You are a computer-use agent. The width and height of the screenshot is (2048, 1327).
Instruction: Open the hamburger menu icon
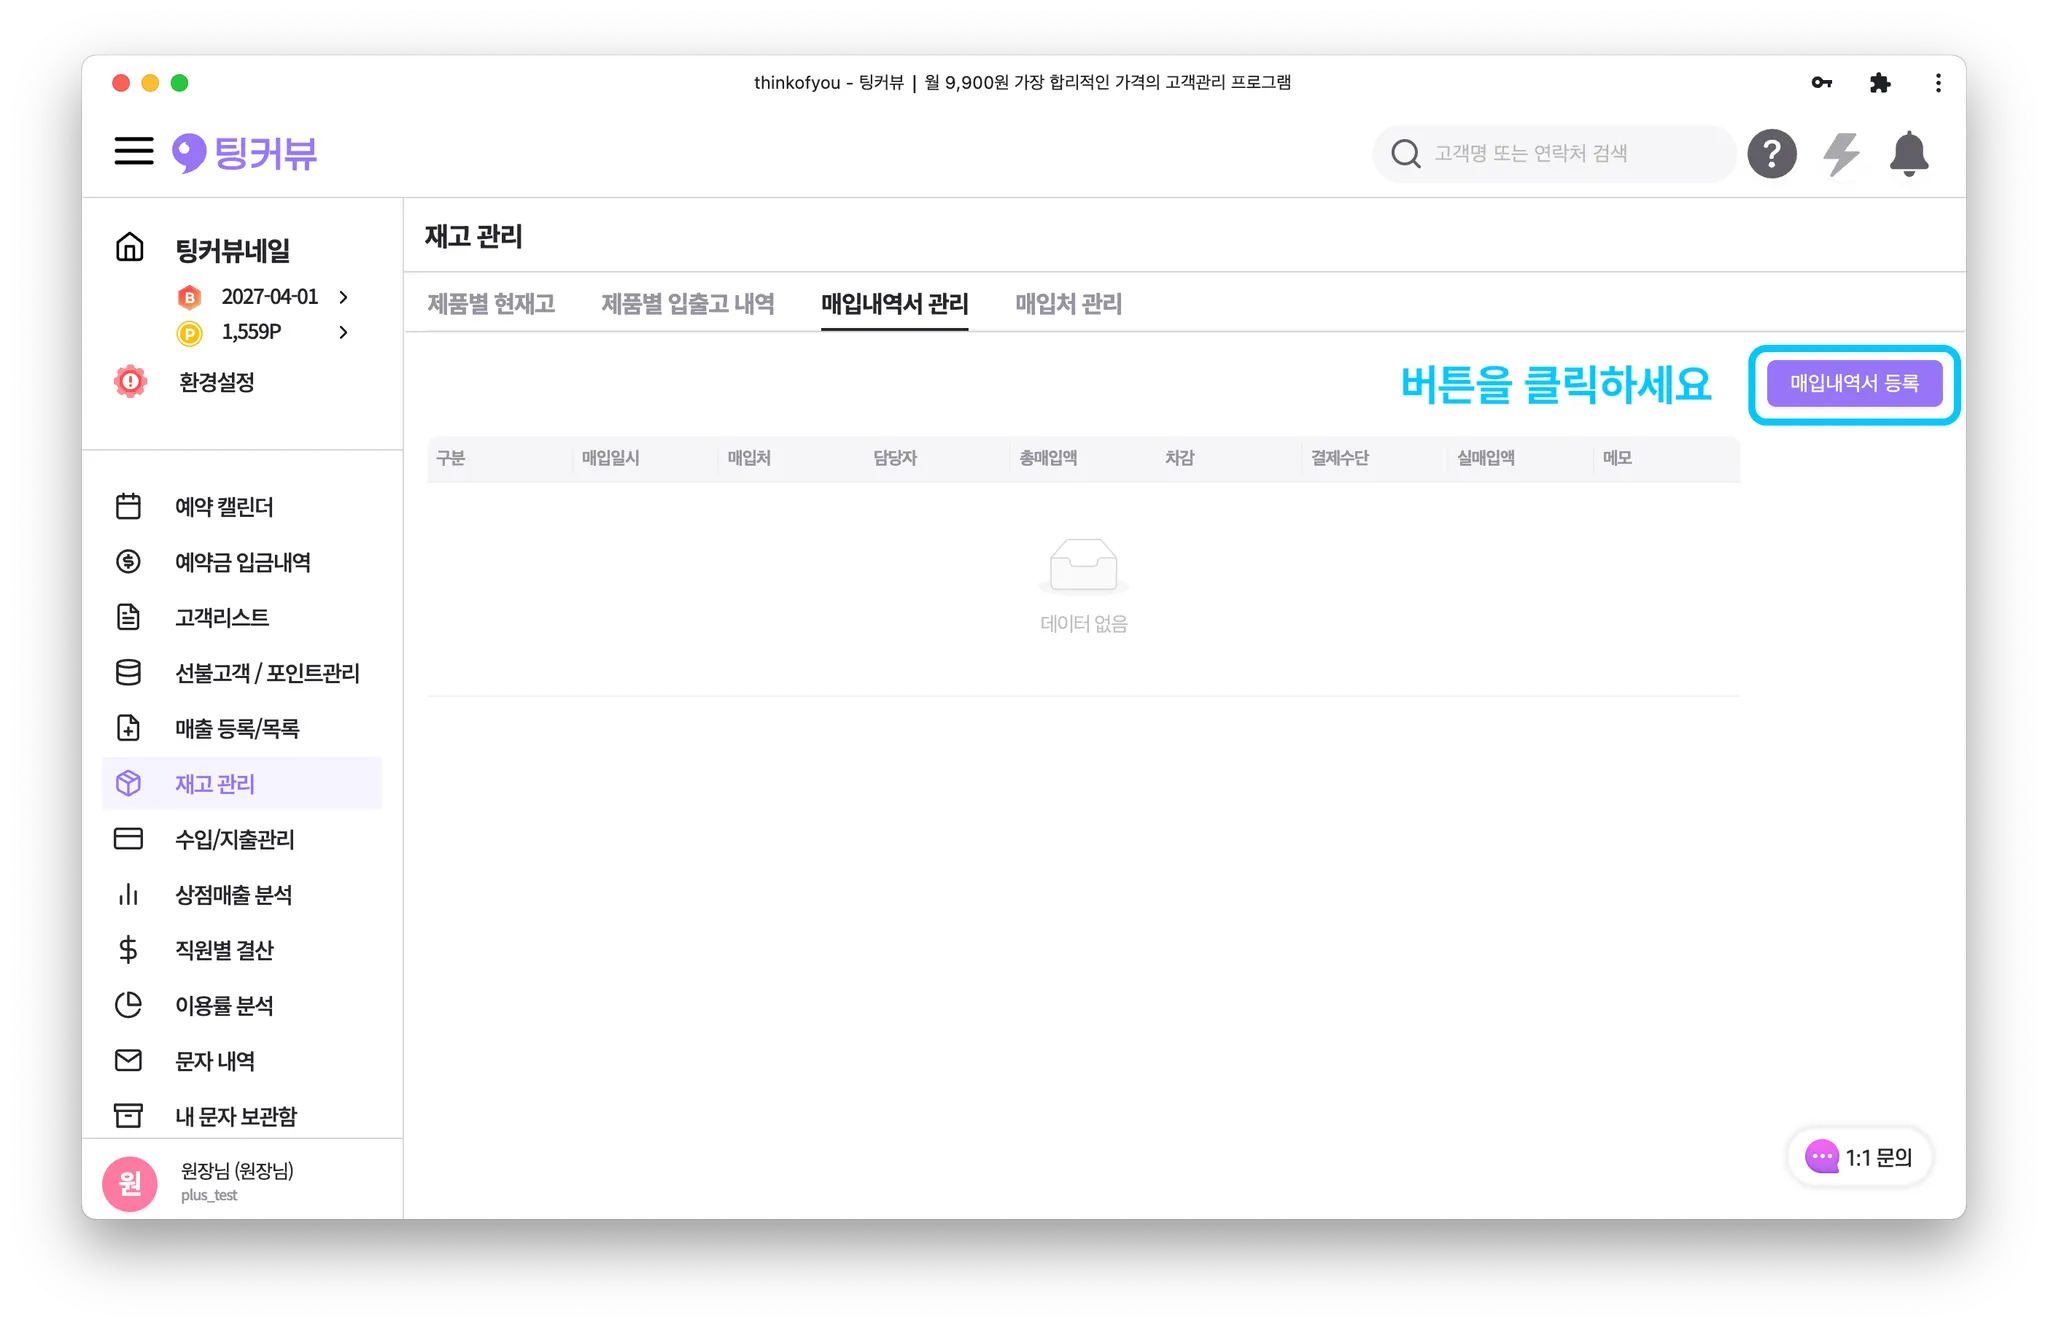[x=133, y=152]
